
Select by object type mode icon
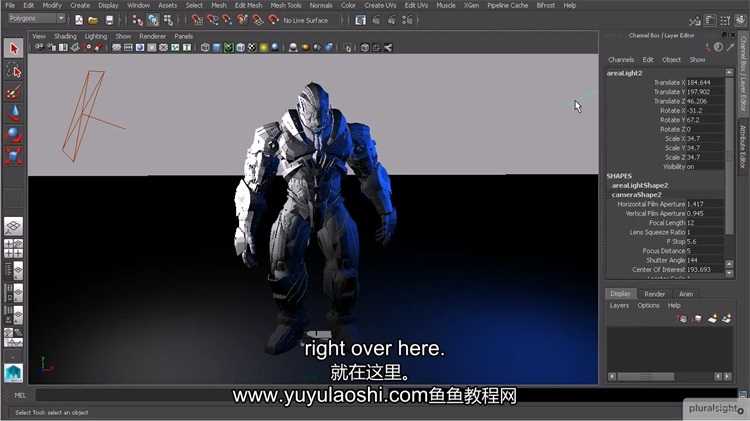(x=153, y=20)
